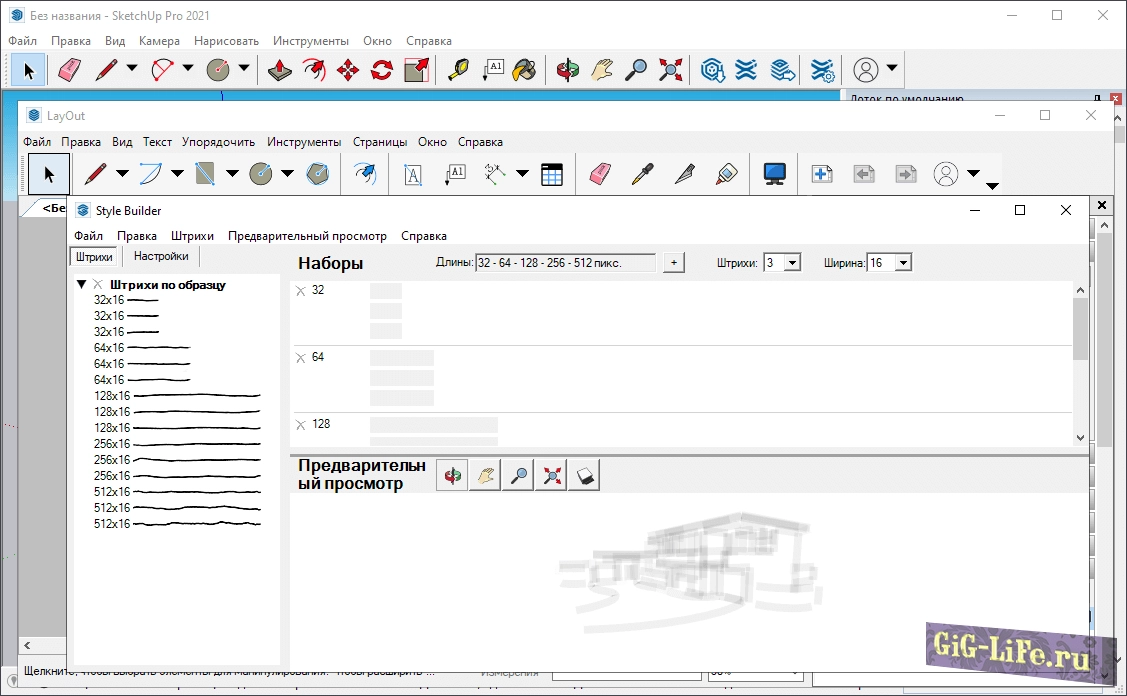1127x696 pixels.
Task: Click the Table tool in LayOut toolbar
Action: tap(552, 174)
